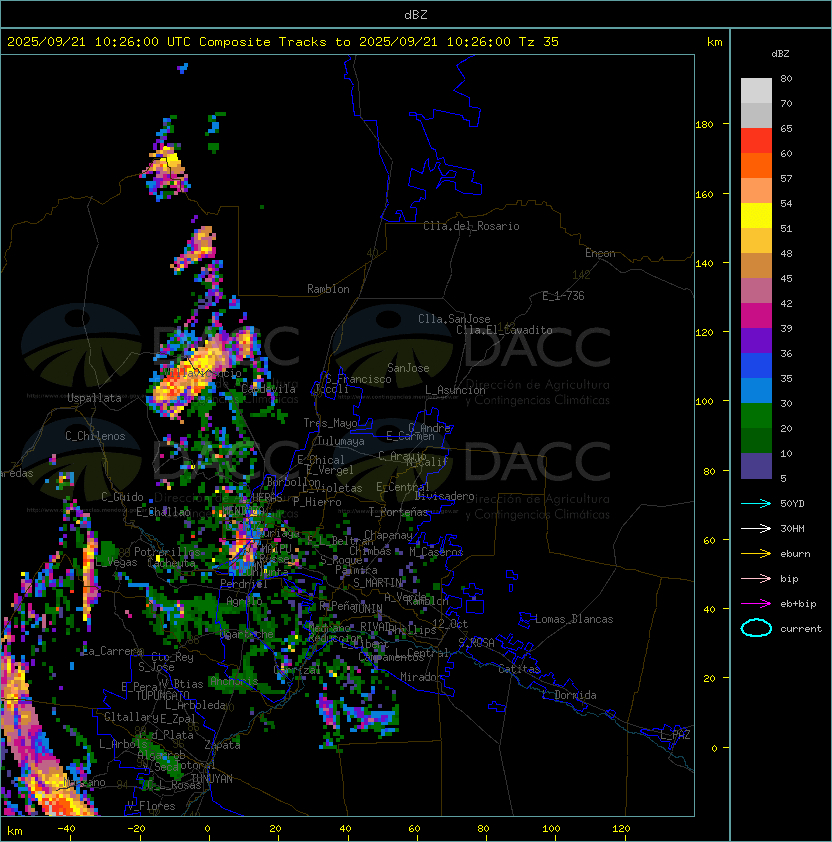Viewport: 832px width, 842px height.
Task: Click the E_Chical map label
Action: [x=321, y=460]
